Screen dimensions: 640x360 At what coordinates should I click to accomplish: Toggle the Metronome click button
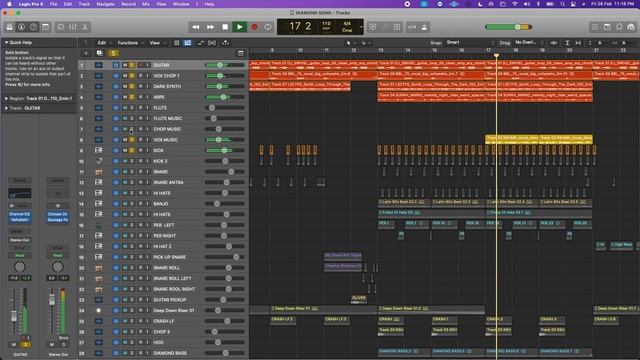point(424,27)
